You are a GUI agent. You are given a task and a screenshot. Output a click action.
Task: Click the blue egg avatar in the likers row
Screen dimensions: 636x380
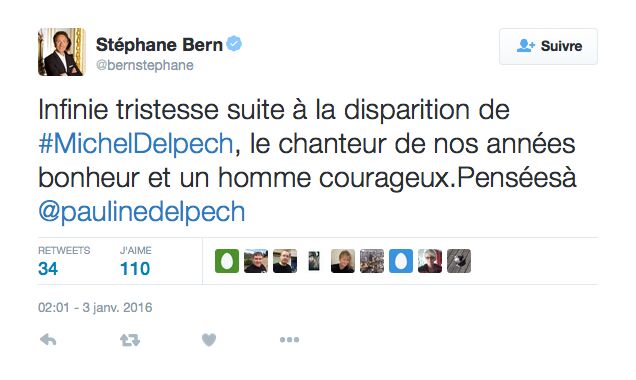click(401, 261)
